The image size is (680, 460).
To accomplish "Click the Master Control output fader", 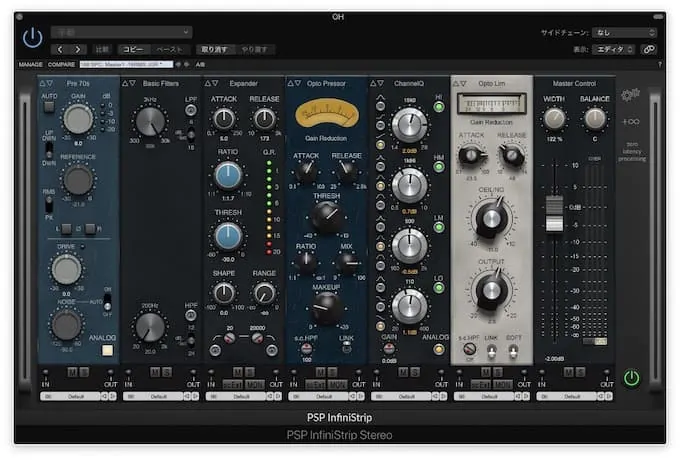I will click(554, 213).
